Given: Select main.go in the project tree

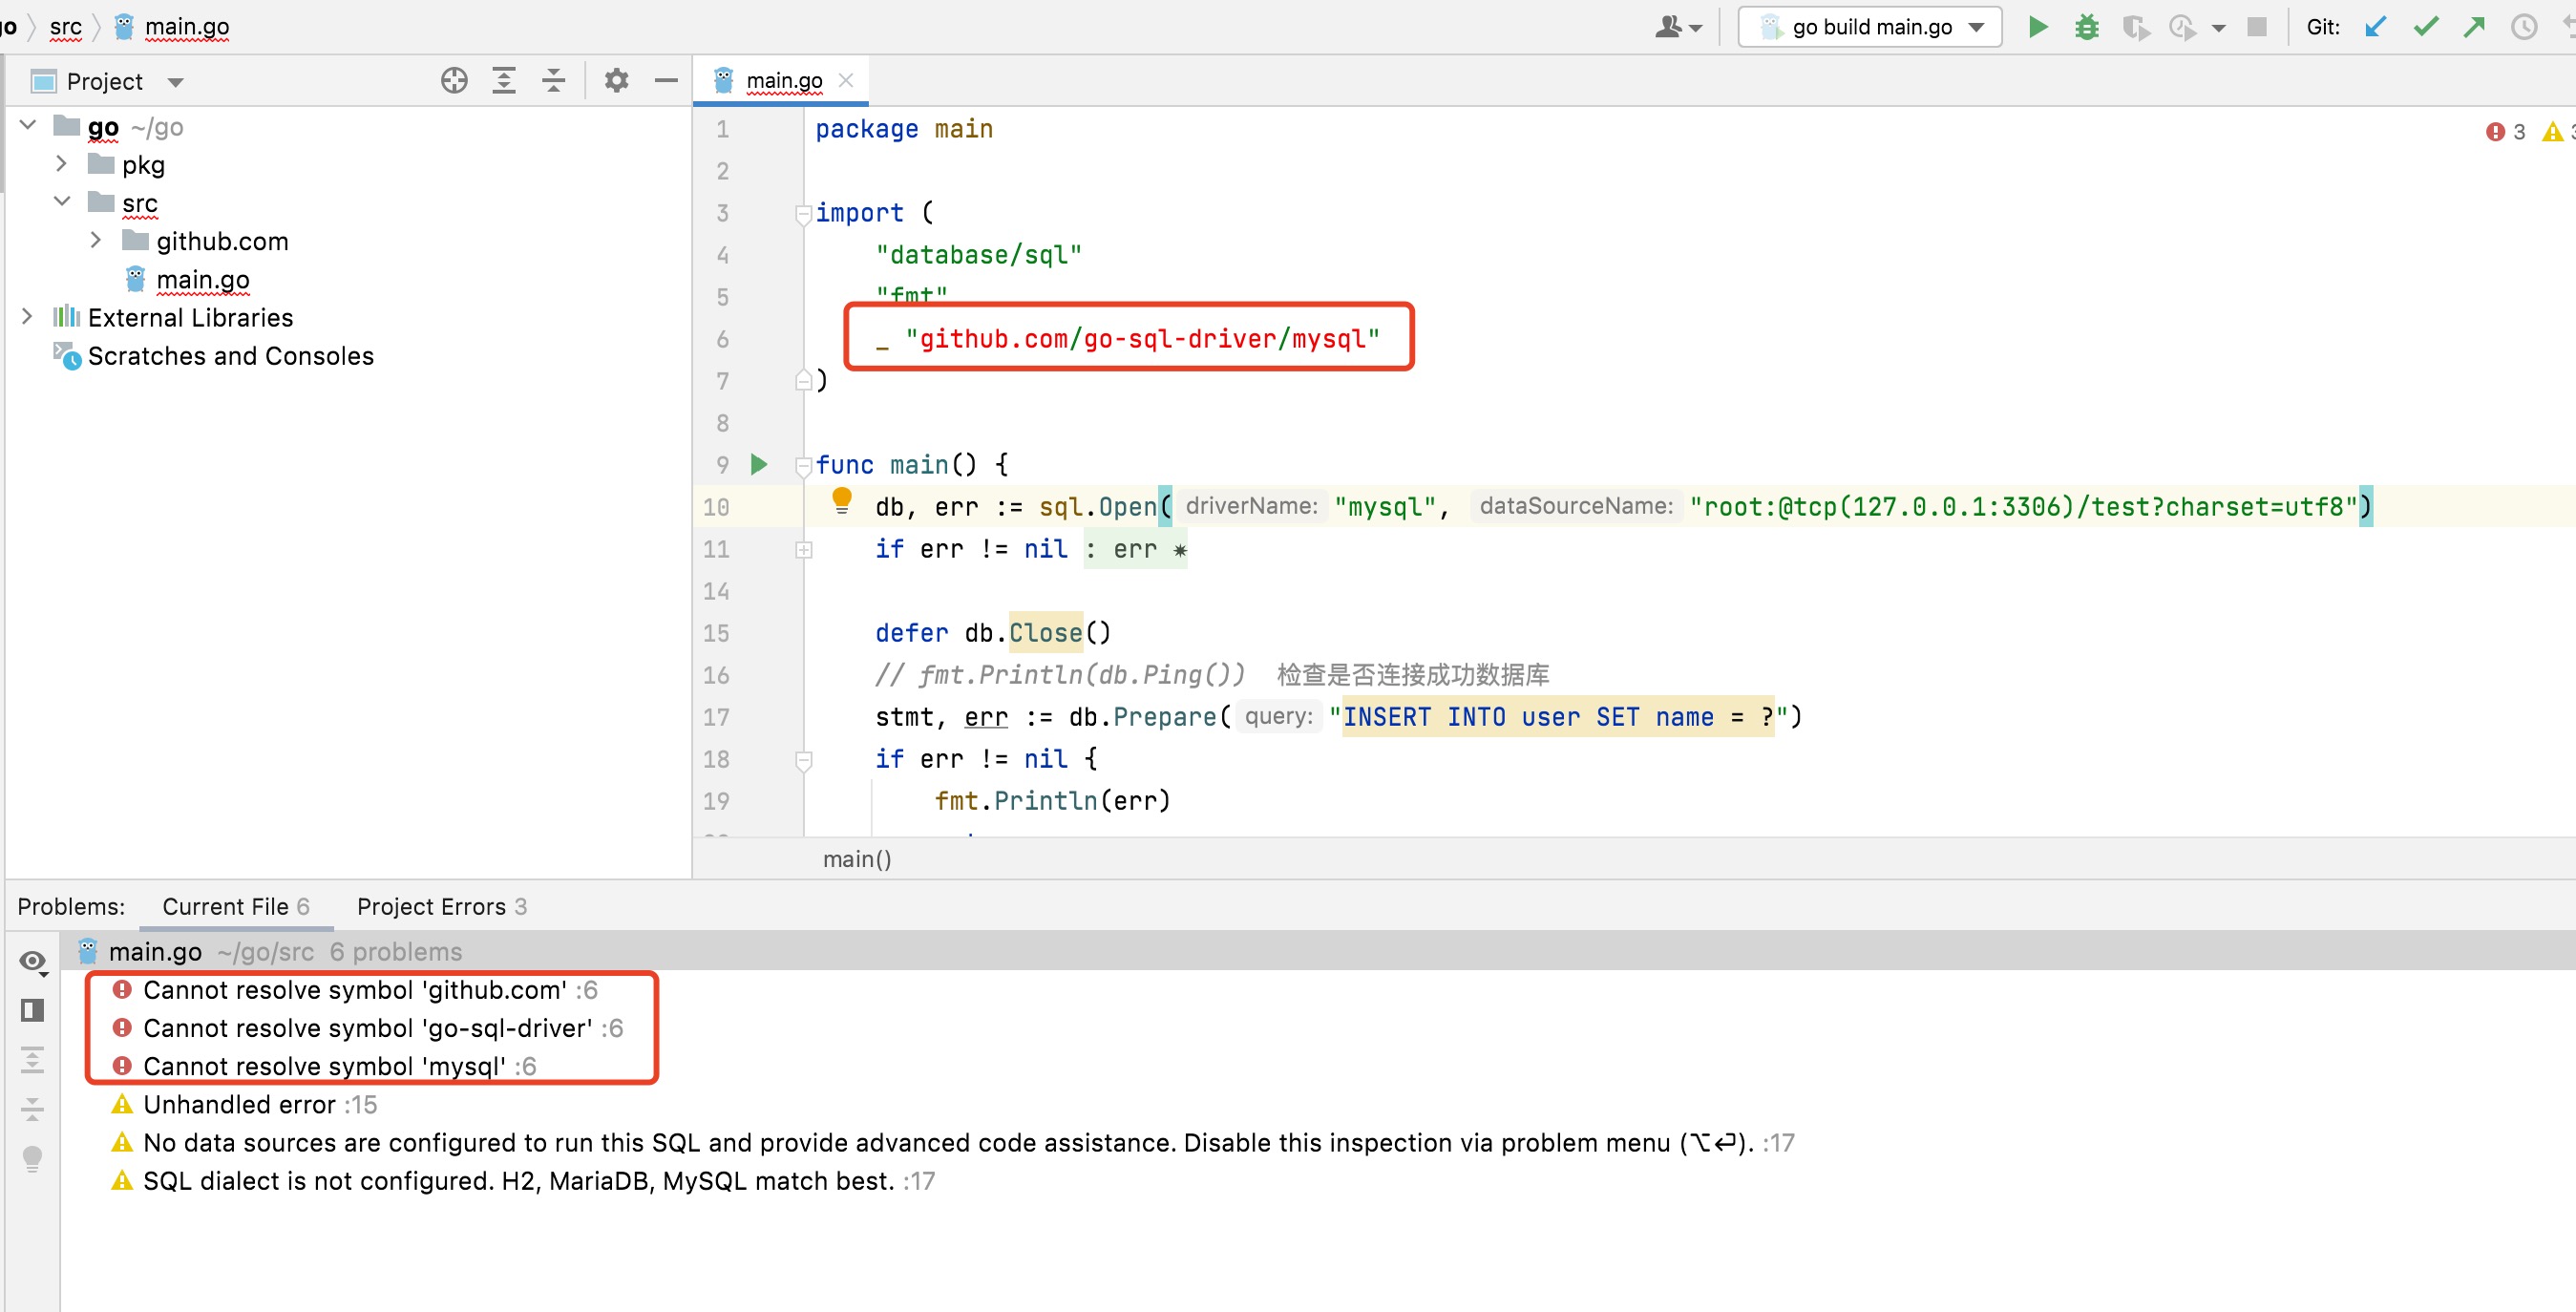Looking at the screenshot, I should click(203, 279).
